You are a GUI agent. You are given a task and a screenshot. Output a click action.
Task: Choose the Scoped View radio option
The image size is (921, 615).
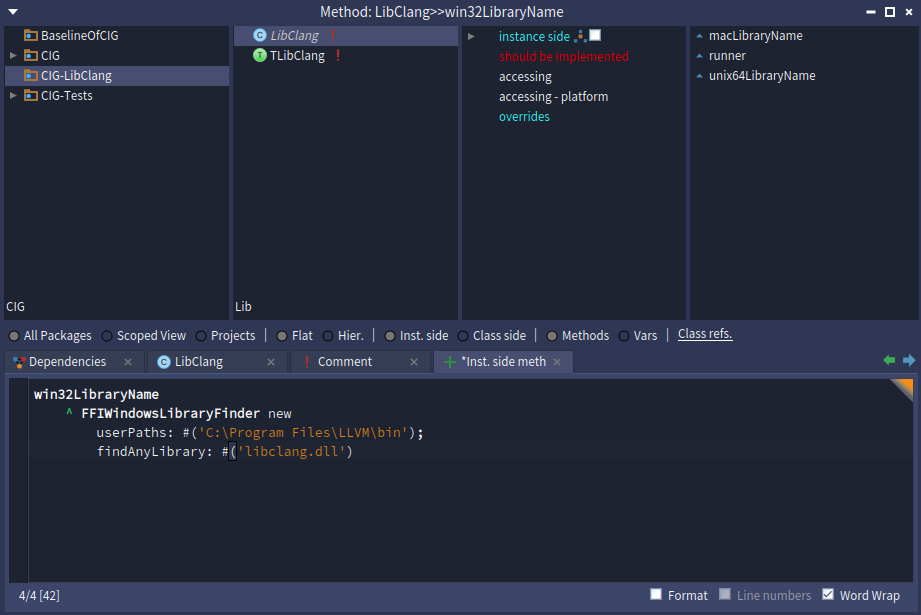tap(107, 336)
